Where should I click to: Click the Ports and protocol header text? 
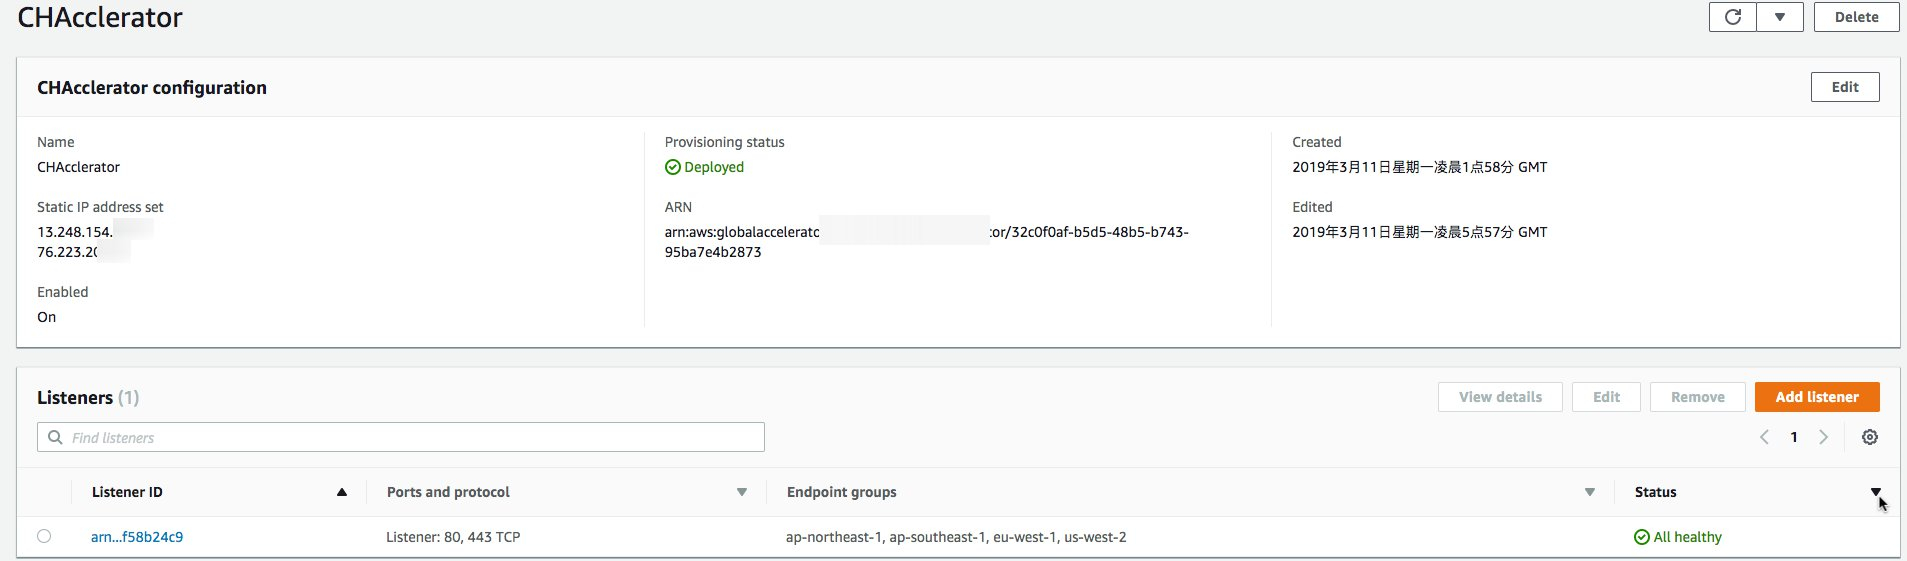[448, 492]
